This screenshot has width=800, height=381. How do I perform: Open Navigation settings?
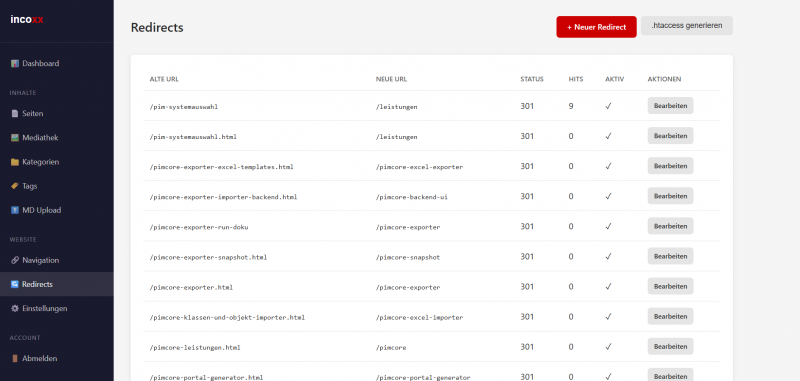pyautogui.click(x=57, y=260)
